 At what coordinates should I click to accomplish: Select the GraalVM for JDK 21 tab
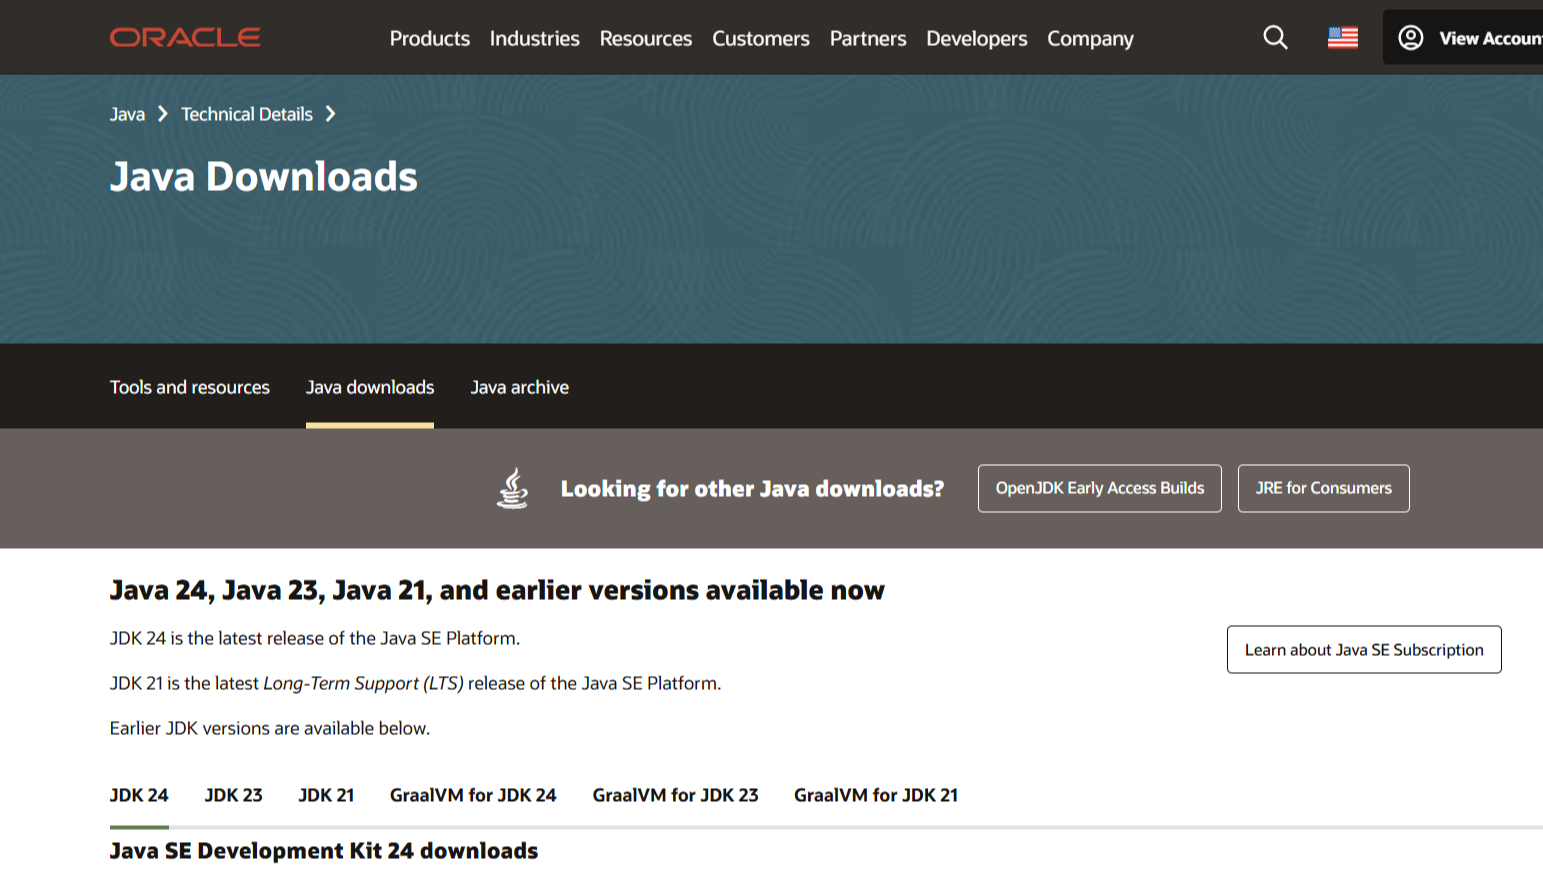point(875,795)
